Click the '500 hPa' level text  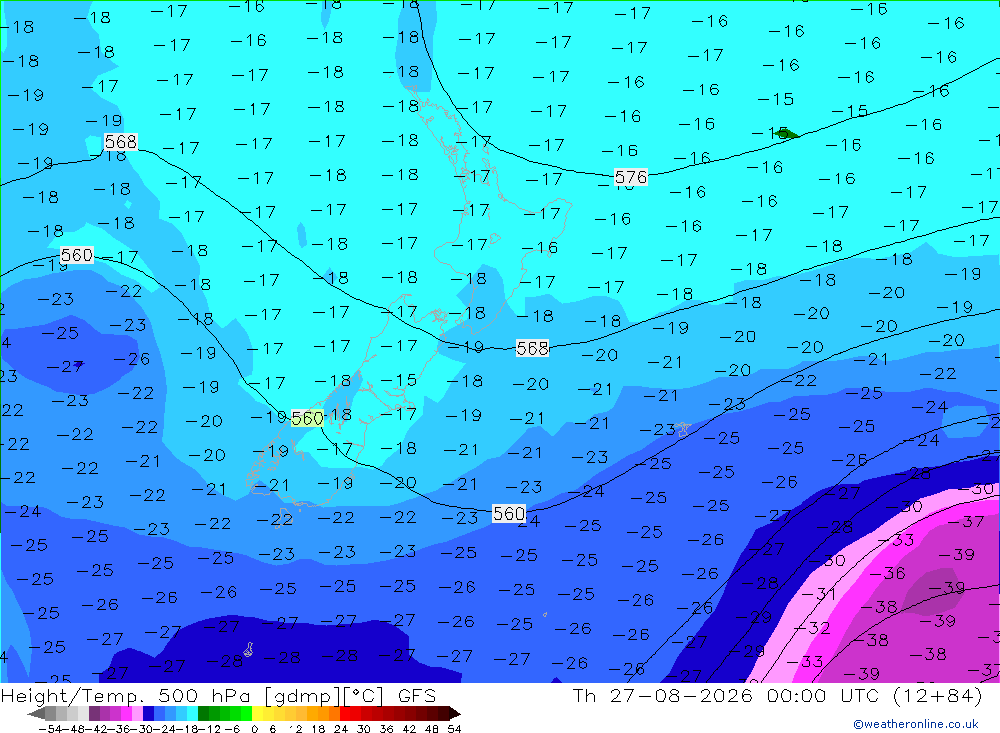click(x=204, y=696)
